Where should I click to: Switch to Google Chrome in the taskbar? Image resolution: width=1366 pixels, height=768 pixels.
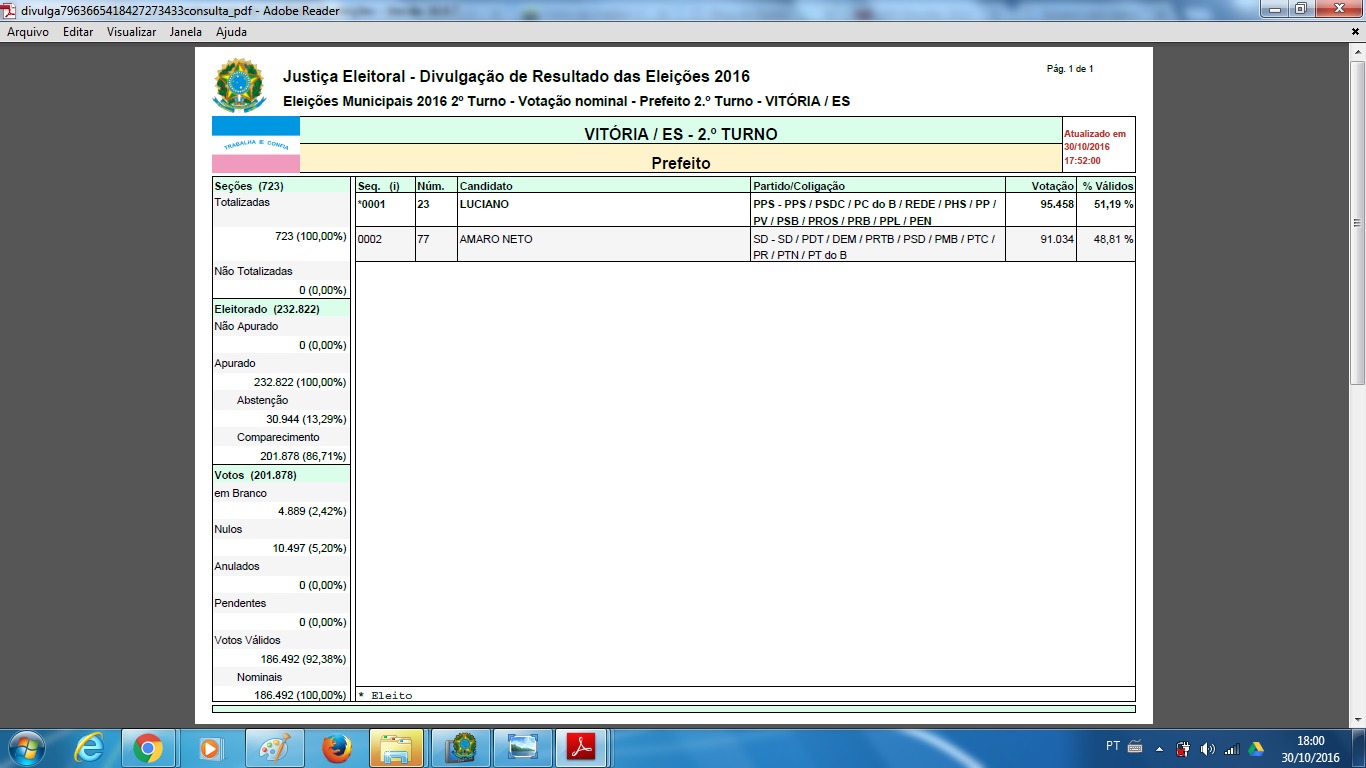148,748
